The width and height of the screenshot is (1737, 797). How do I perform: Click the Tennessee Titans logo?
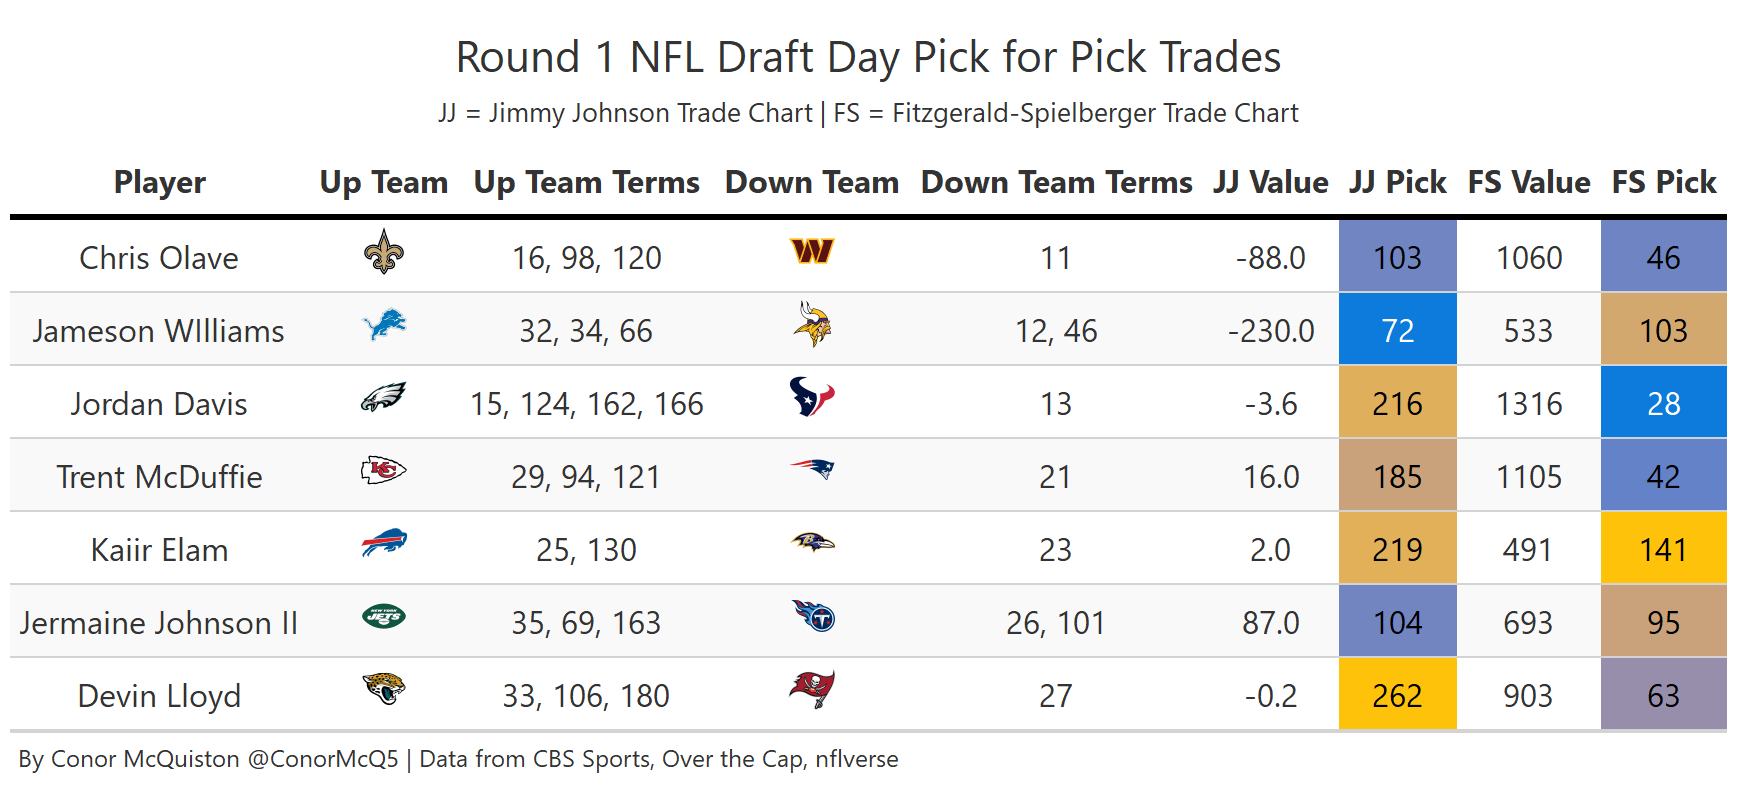point(812,616)
